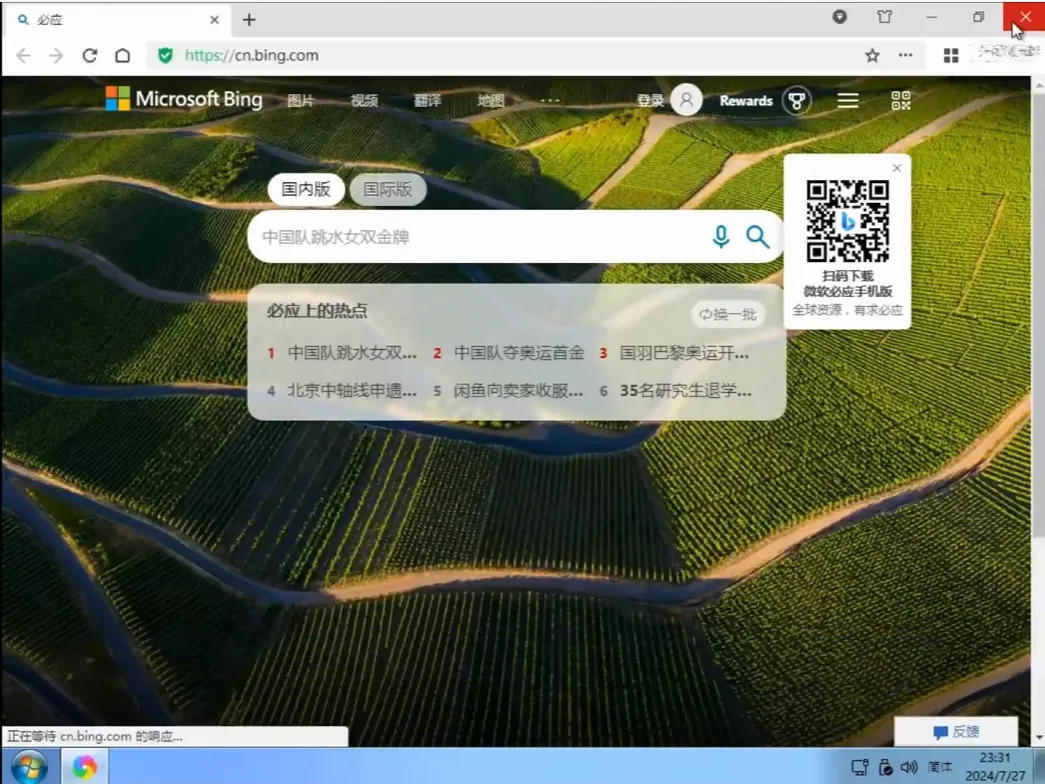The width and height of the screenshot is (1045, 784).
Task: Click the site security shield in address bar
Action: (x=166, y=55)
